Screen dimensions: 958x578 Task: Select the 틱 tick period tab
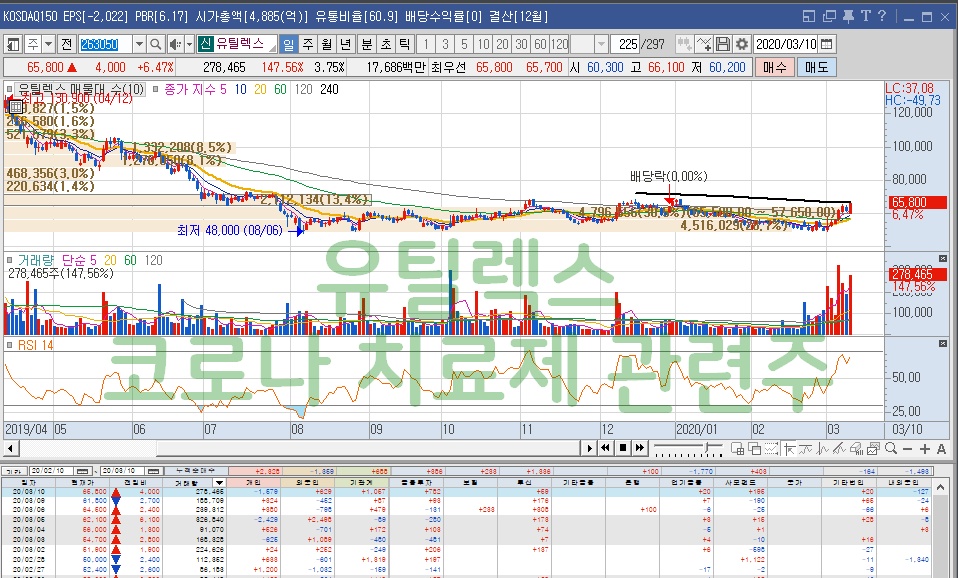click(x=404, y=44)
